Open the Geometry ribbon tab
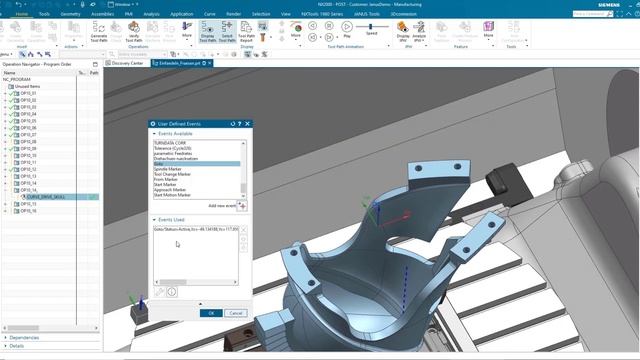640x360 pixels. [70, 14]
